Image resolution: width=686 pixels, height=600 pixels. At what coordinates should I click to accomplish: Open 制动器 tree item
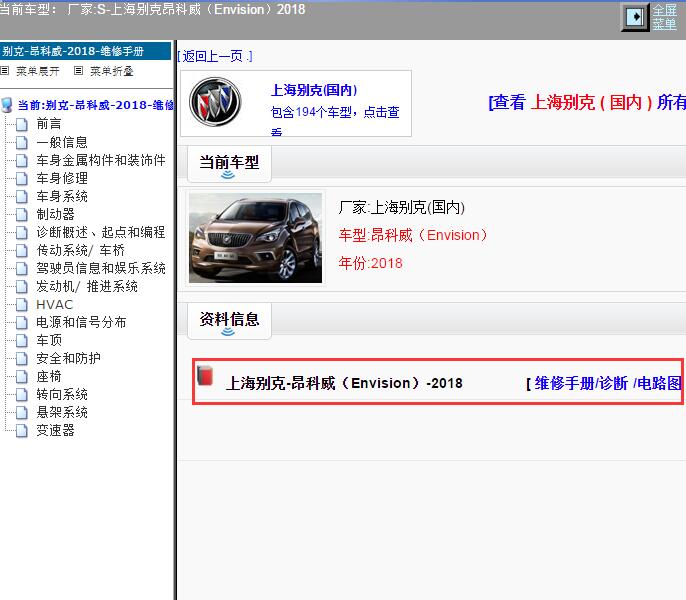coord(56,214)
